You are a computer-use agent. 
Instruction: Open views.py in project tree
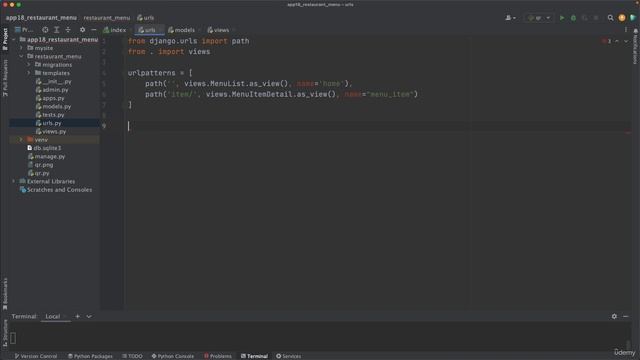51,131
